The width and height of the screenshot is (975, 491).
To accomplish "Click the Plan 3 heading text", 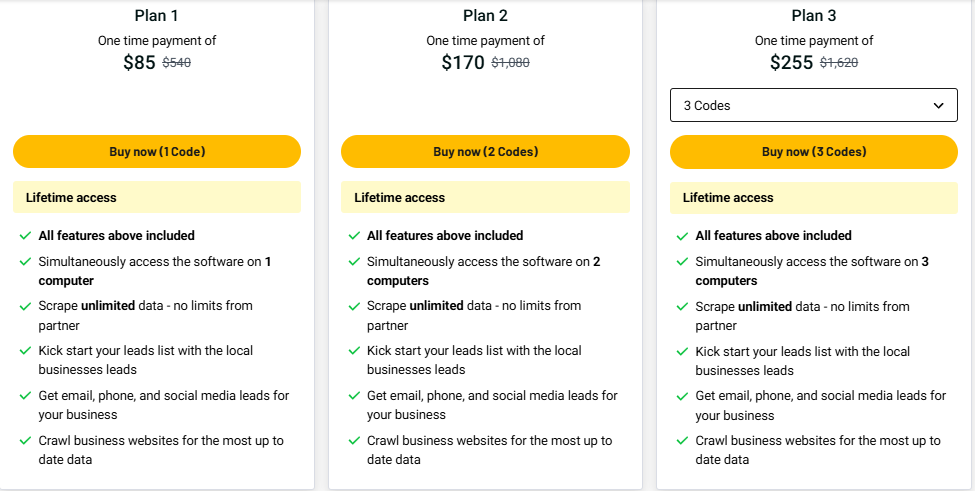I will point(814,15).
